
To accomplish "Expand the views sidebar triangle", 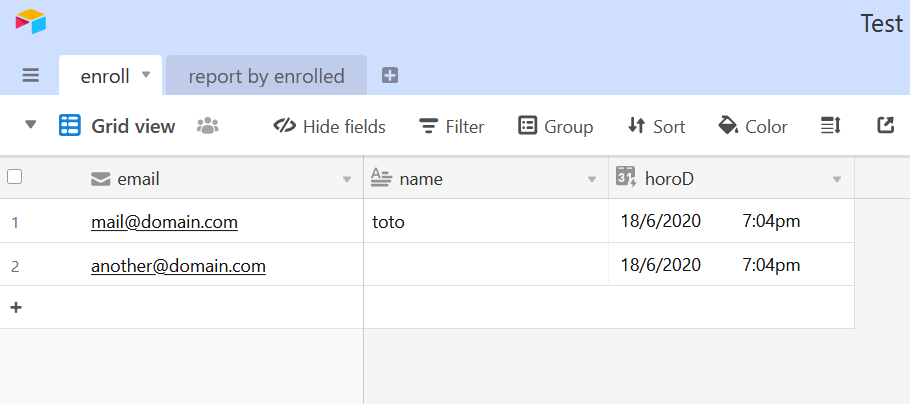I will point(31,125).
